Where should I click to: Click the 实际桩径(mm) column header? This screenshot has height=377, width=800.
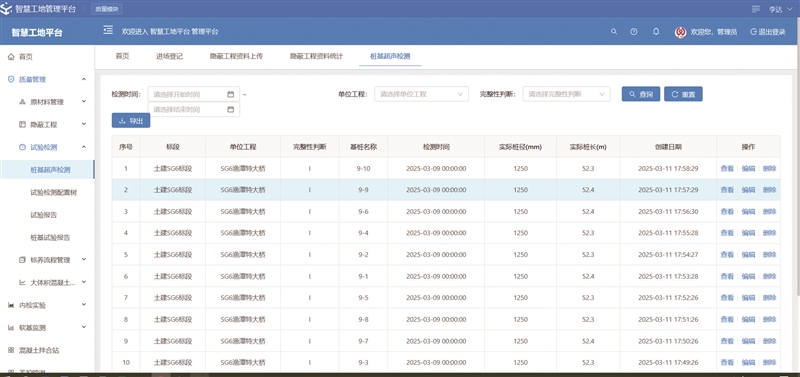pos(520,147)
